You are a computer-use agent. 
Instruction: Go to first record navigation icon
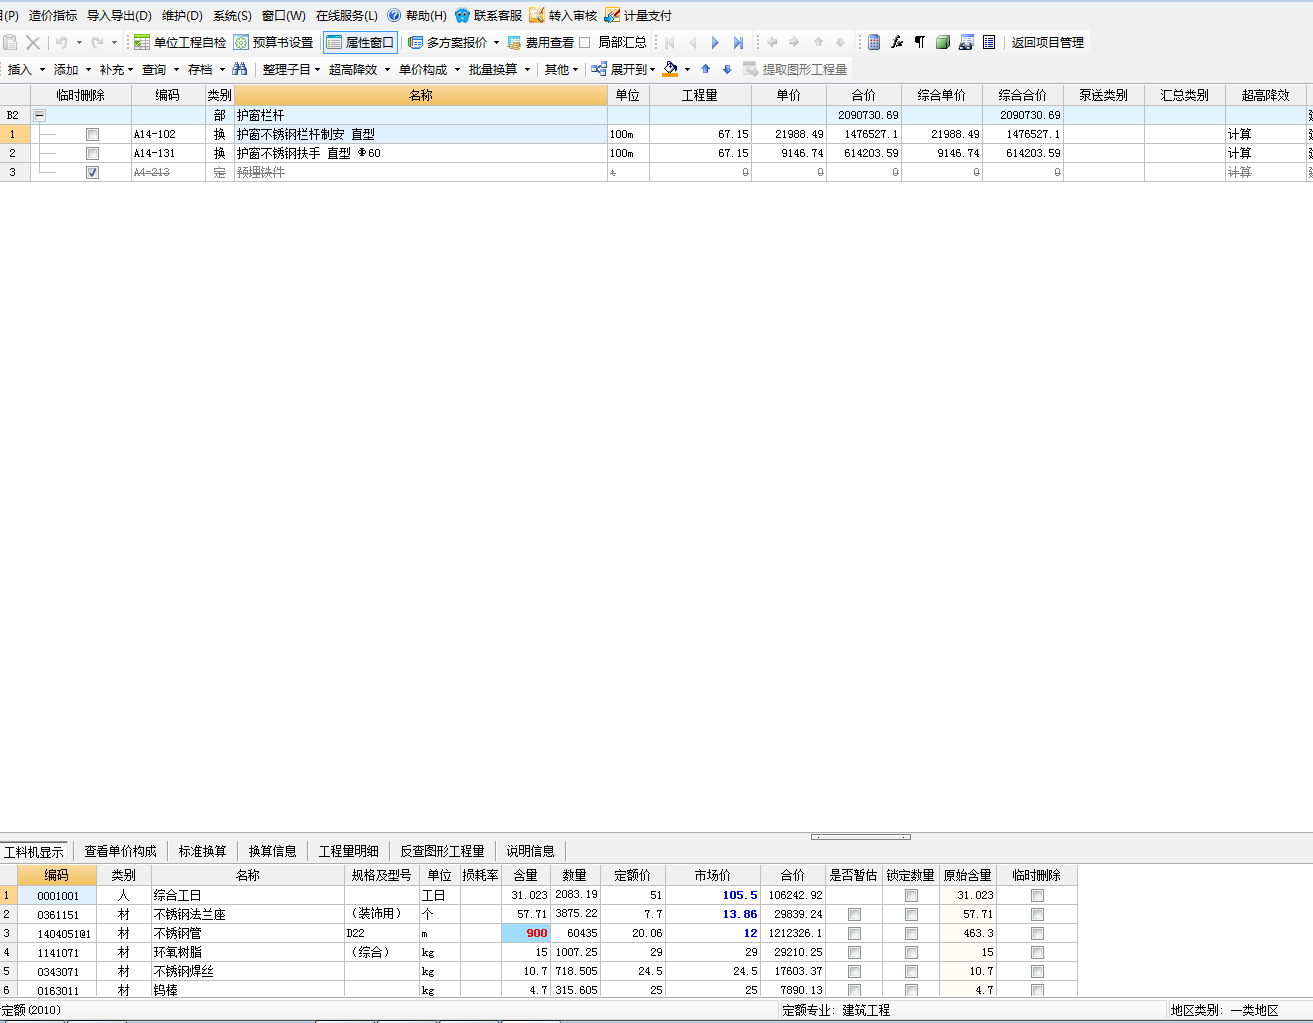pos(669,42)
